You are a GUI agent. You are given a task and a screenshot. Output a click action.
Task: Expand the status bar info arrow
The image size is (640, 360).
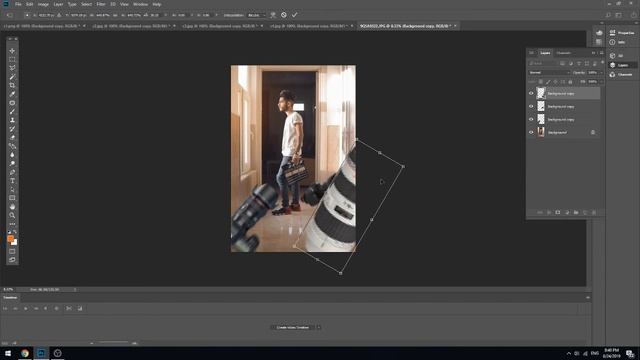[75, 289]
